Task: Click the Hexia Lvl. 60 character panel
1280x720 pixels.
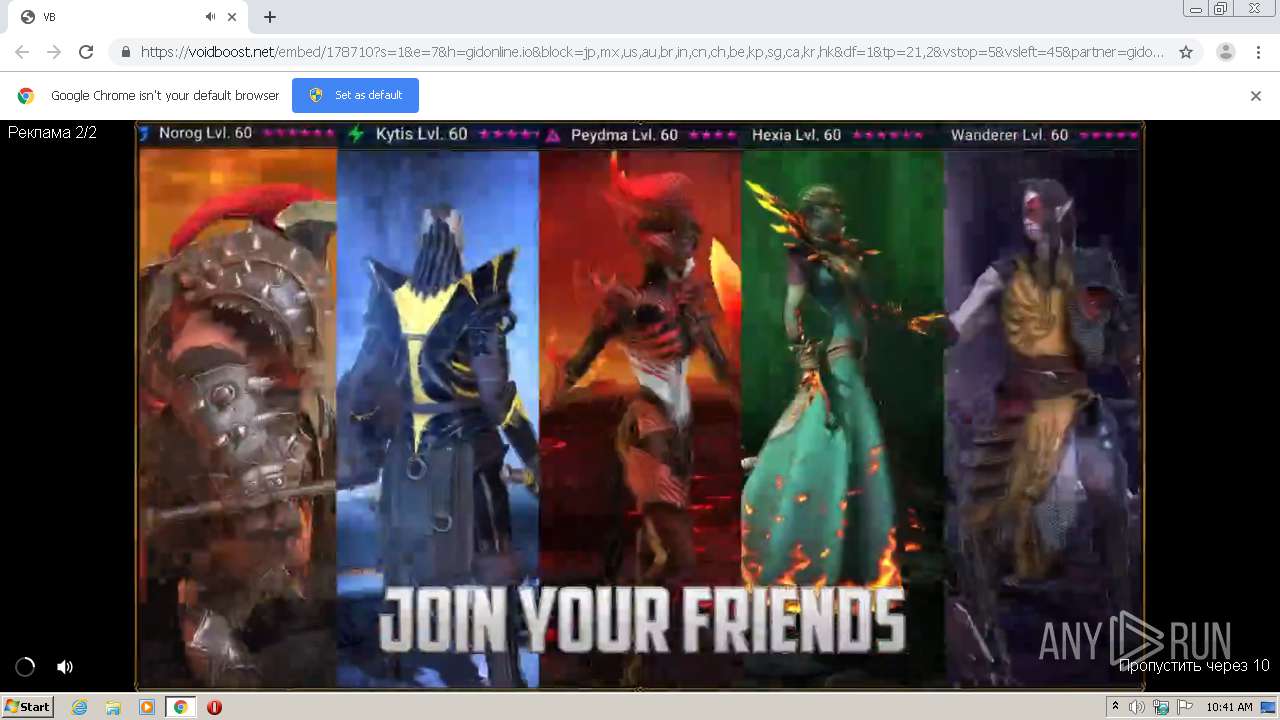Action: (842, 406)
